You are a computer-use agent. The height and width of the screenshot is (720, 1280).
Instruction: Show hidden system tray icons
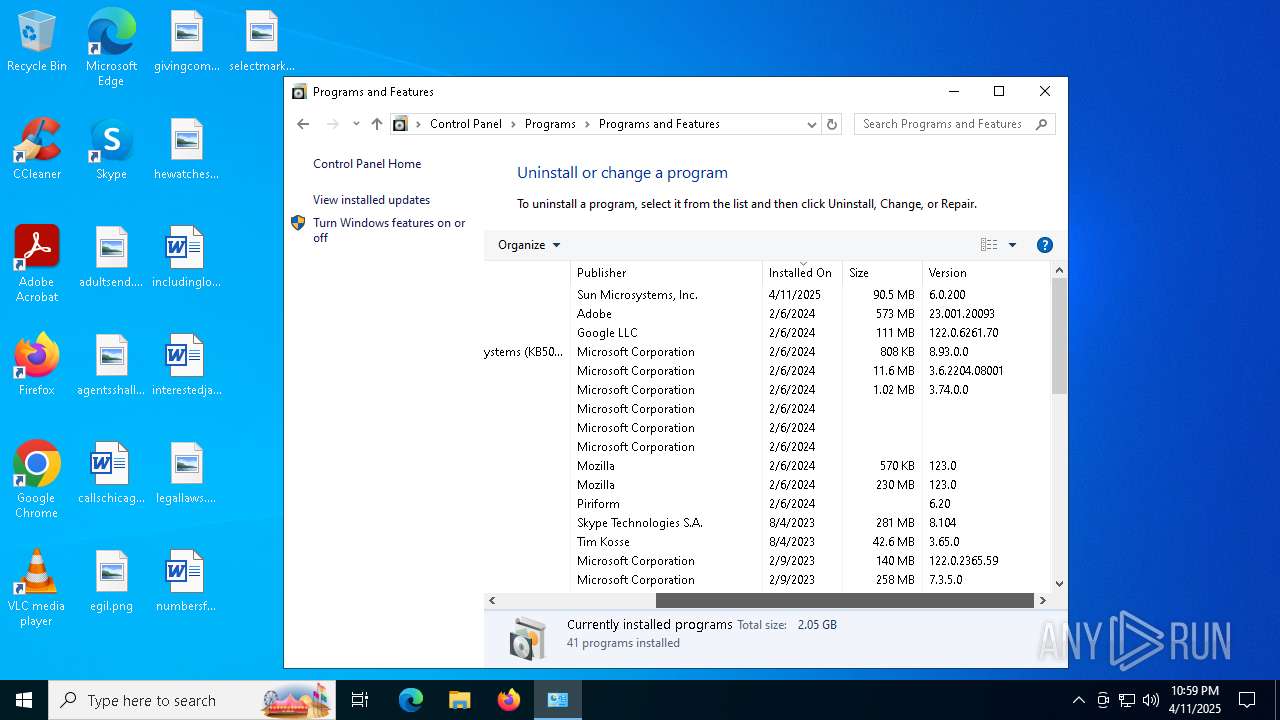pyautogui.click(x=1078, y=700)
